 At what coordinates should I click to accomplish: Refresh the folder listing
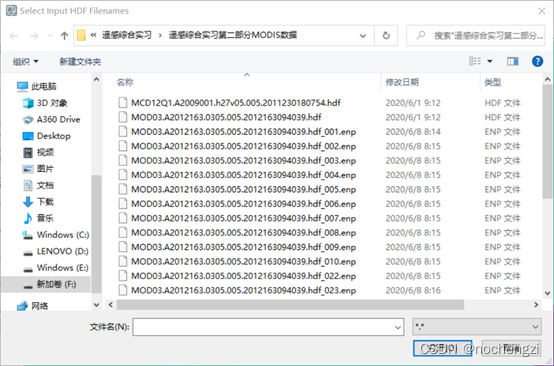[386, 35]
